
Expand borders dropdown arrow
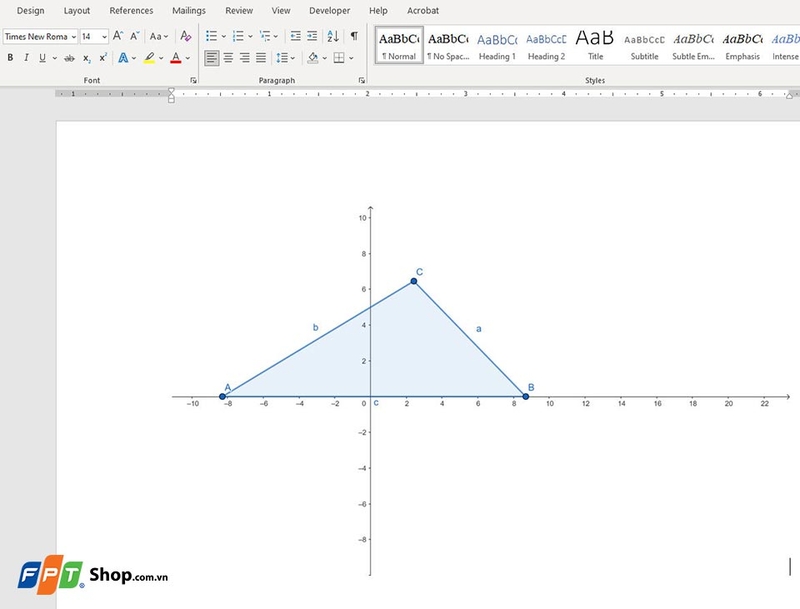tap(351, 58)
